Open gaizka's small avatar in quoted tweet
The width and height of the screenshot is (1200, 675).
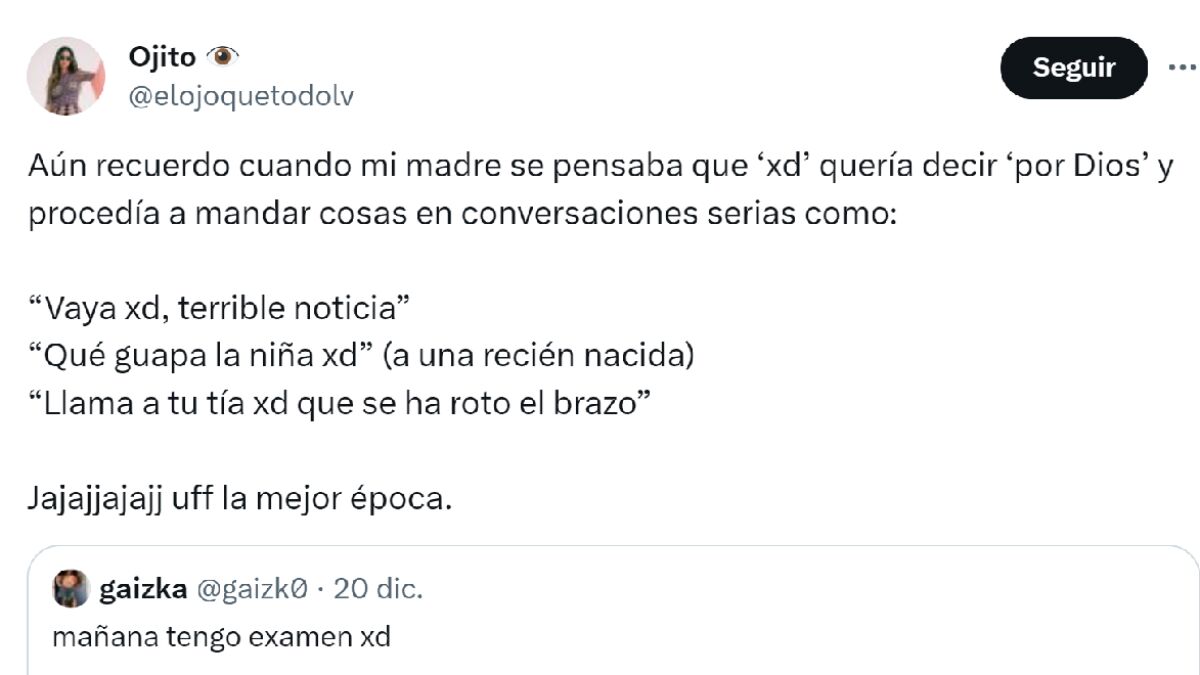click(70, 589)
